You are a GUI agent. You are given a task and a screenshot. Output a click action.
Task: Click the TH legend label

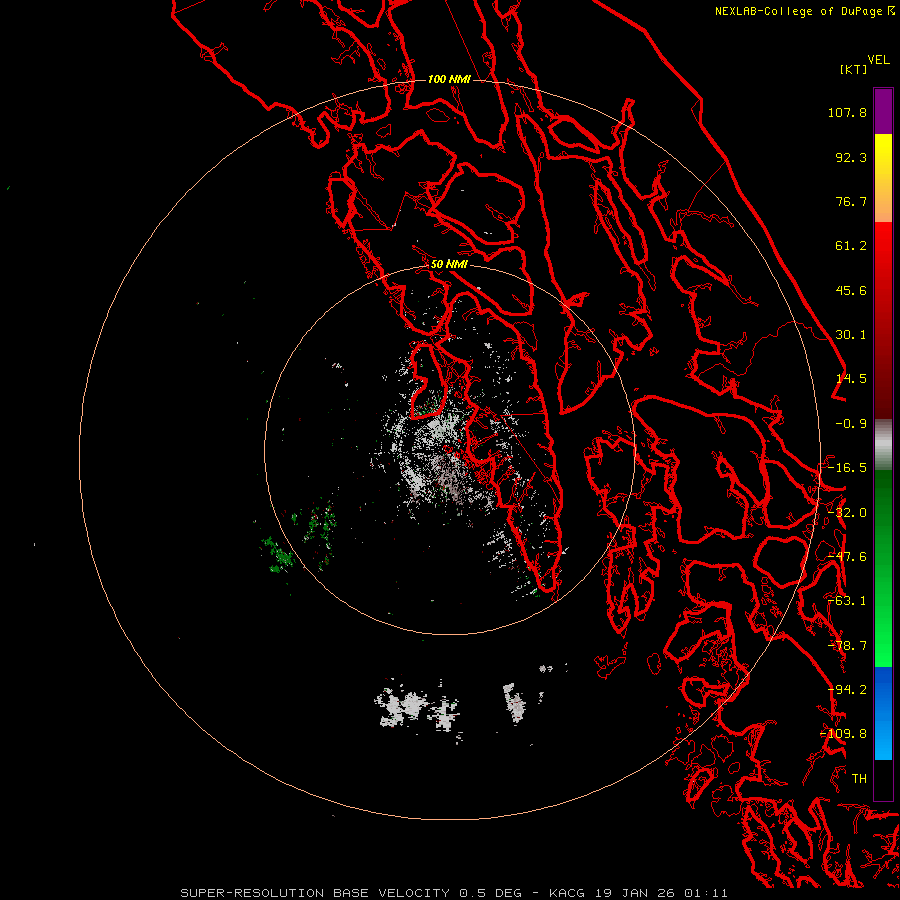pos(859,779)
